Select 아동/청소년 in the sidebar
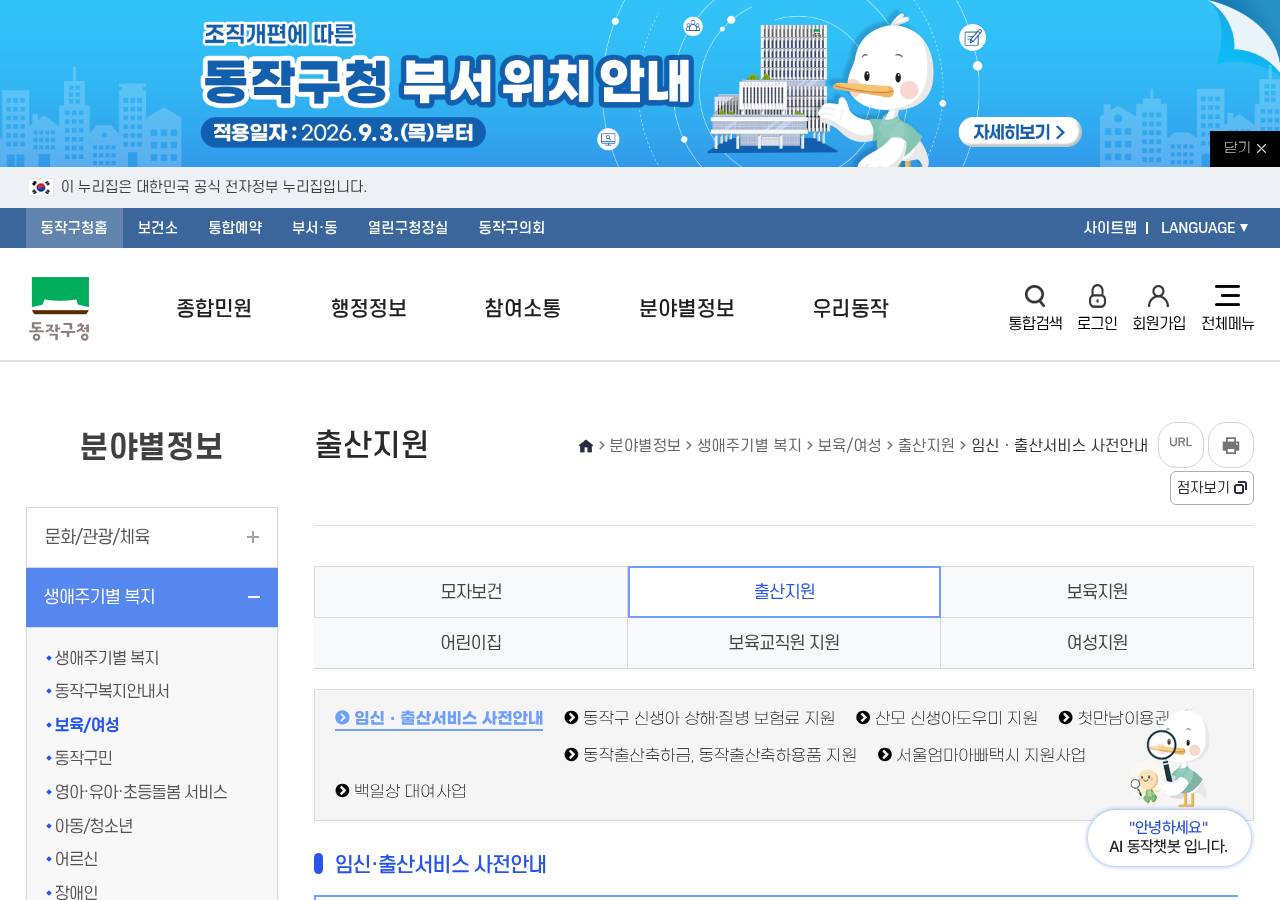The height and width of the screenshot is (900, 1280). [x=94, y=826]
